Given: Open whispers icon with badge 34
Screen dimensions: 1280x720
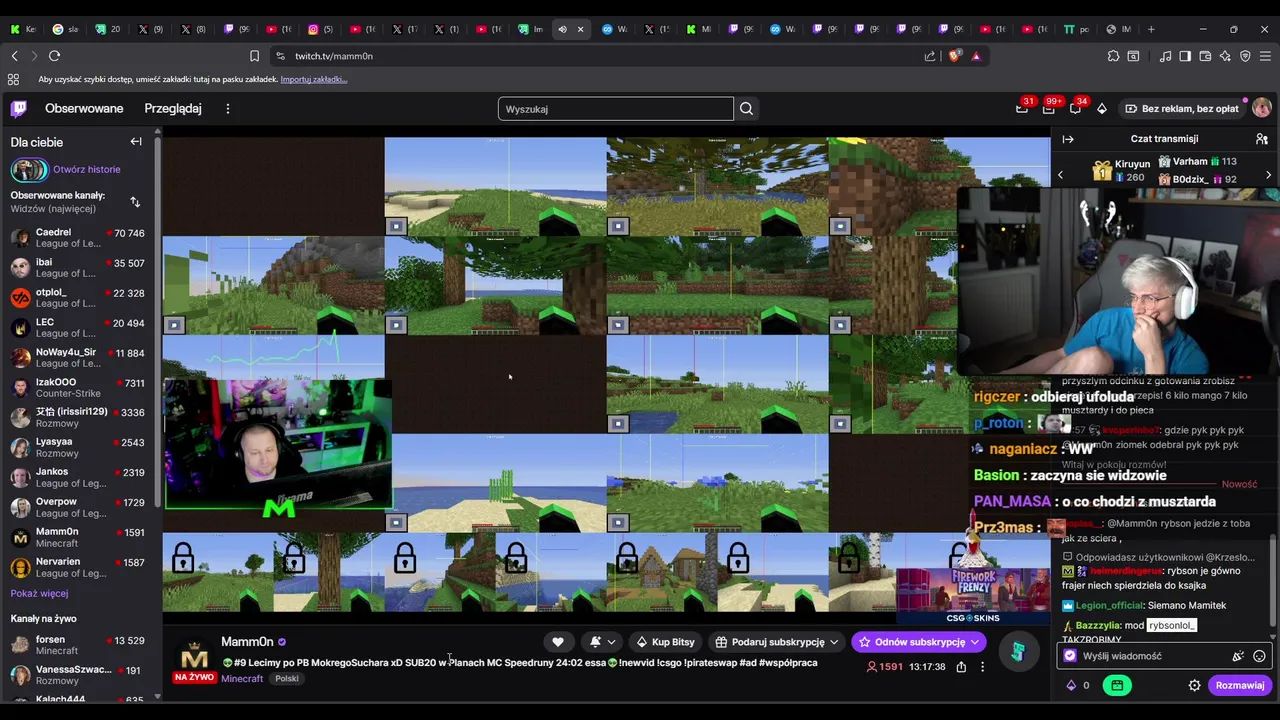Looking at the screenshot, I should pos(1076,108).
